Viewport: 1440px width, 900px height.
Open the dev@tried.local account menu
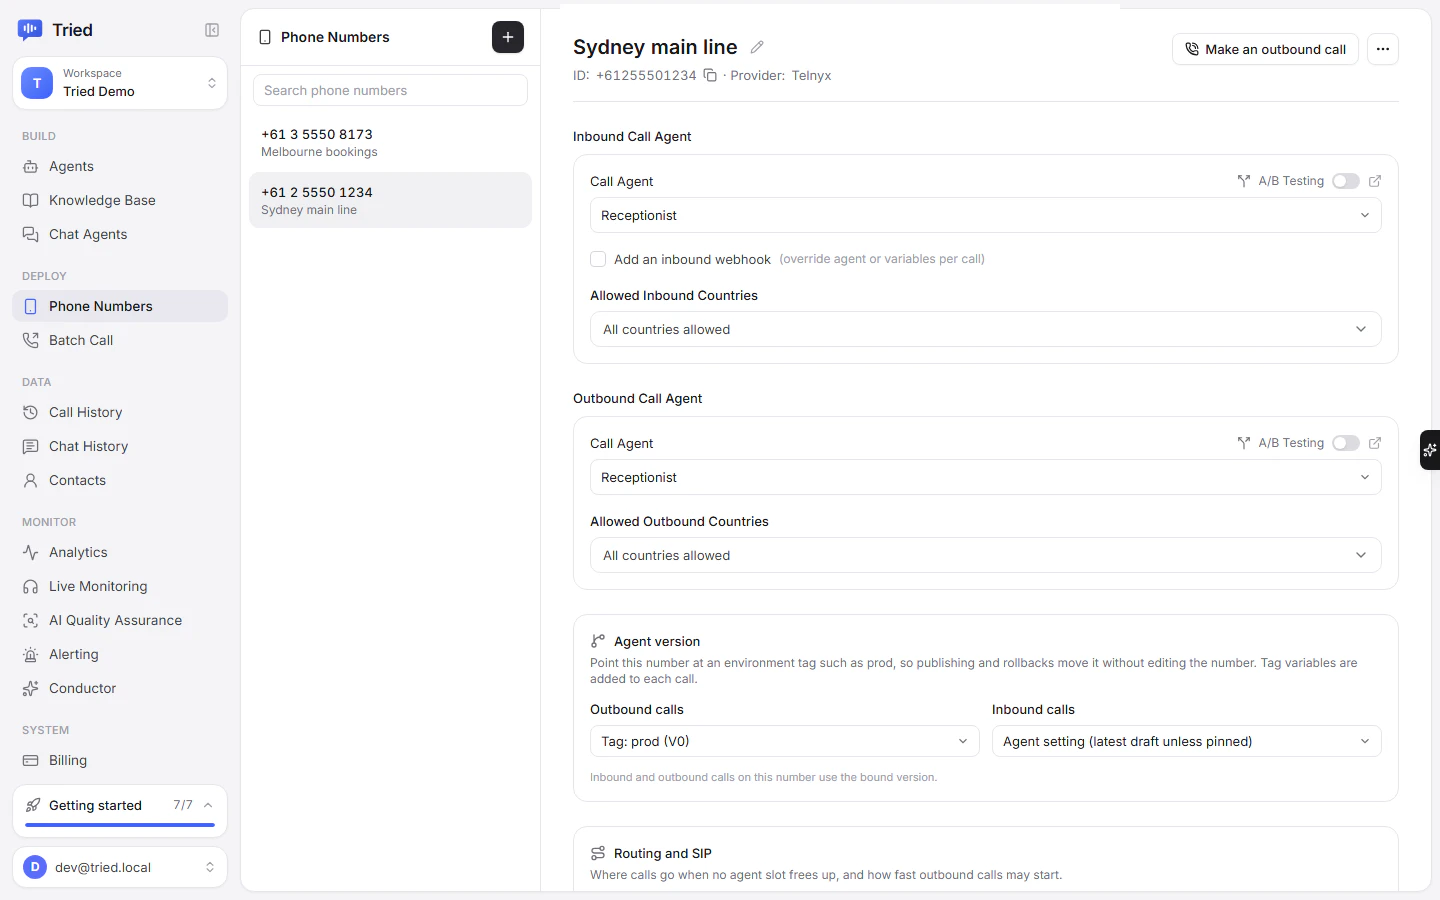pos(120,867)
